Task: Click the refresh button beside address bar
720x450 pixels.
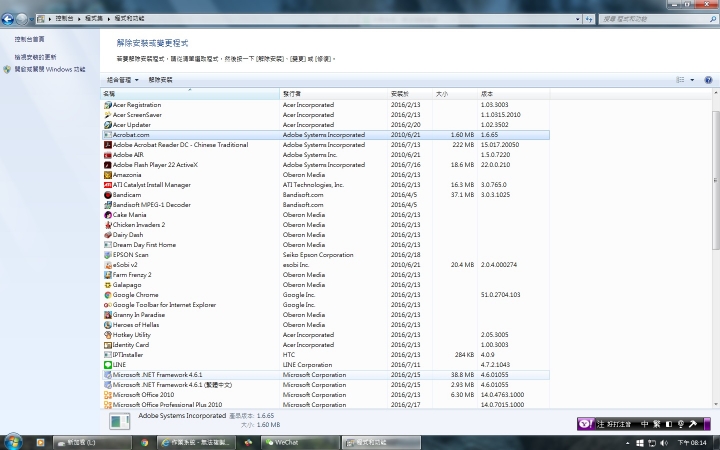Action: pos(589,19)
